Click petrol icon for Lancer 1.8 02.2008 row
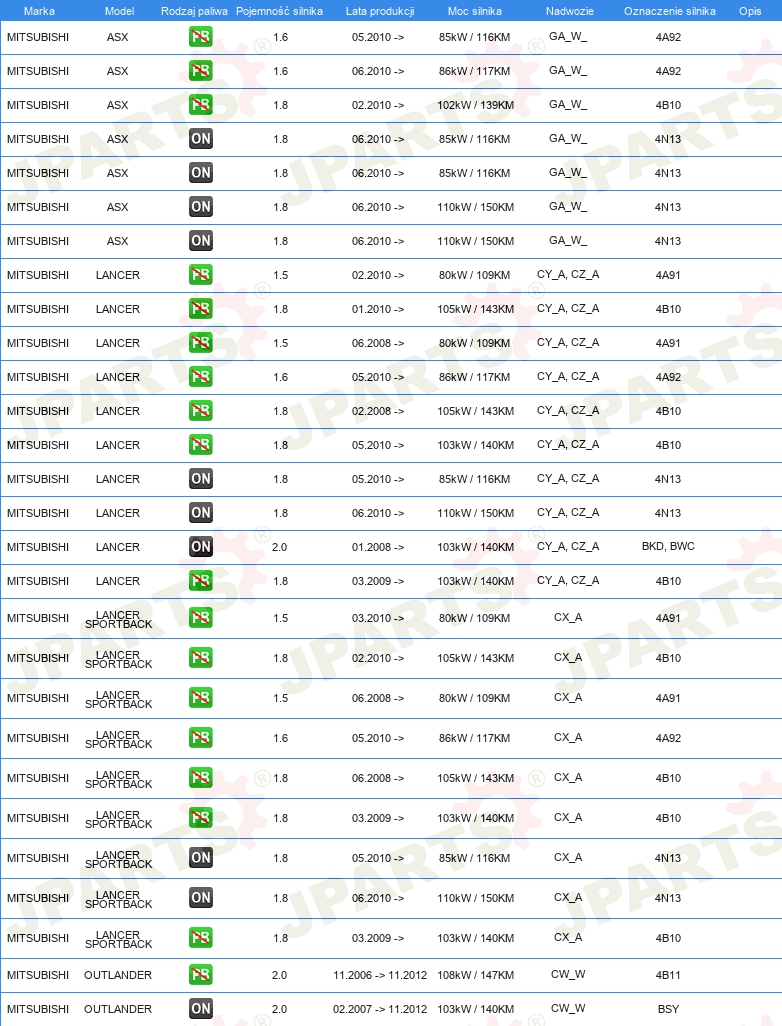Image resolution: width=782 pixels, height=1026 pixels. click(200, 411)
